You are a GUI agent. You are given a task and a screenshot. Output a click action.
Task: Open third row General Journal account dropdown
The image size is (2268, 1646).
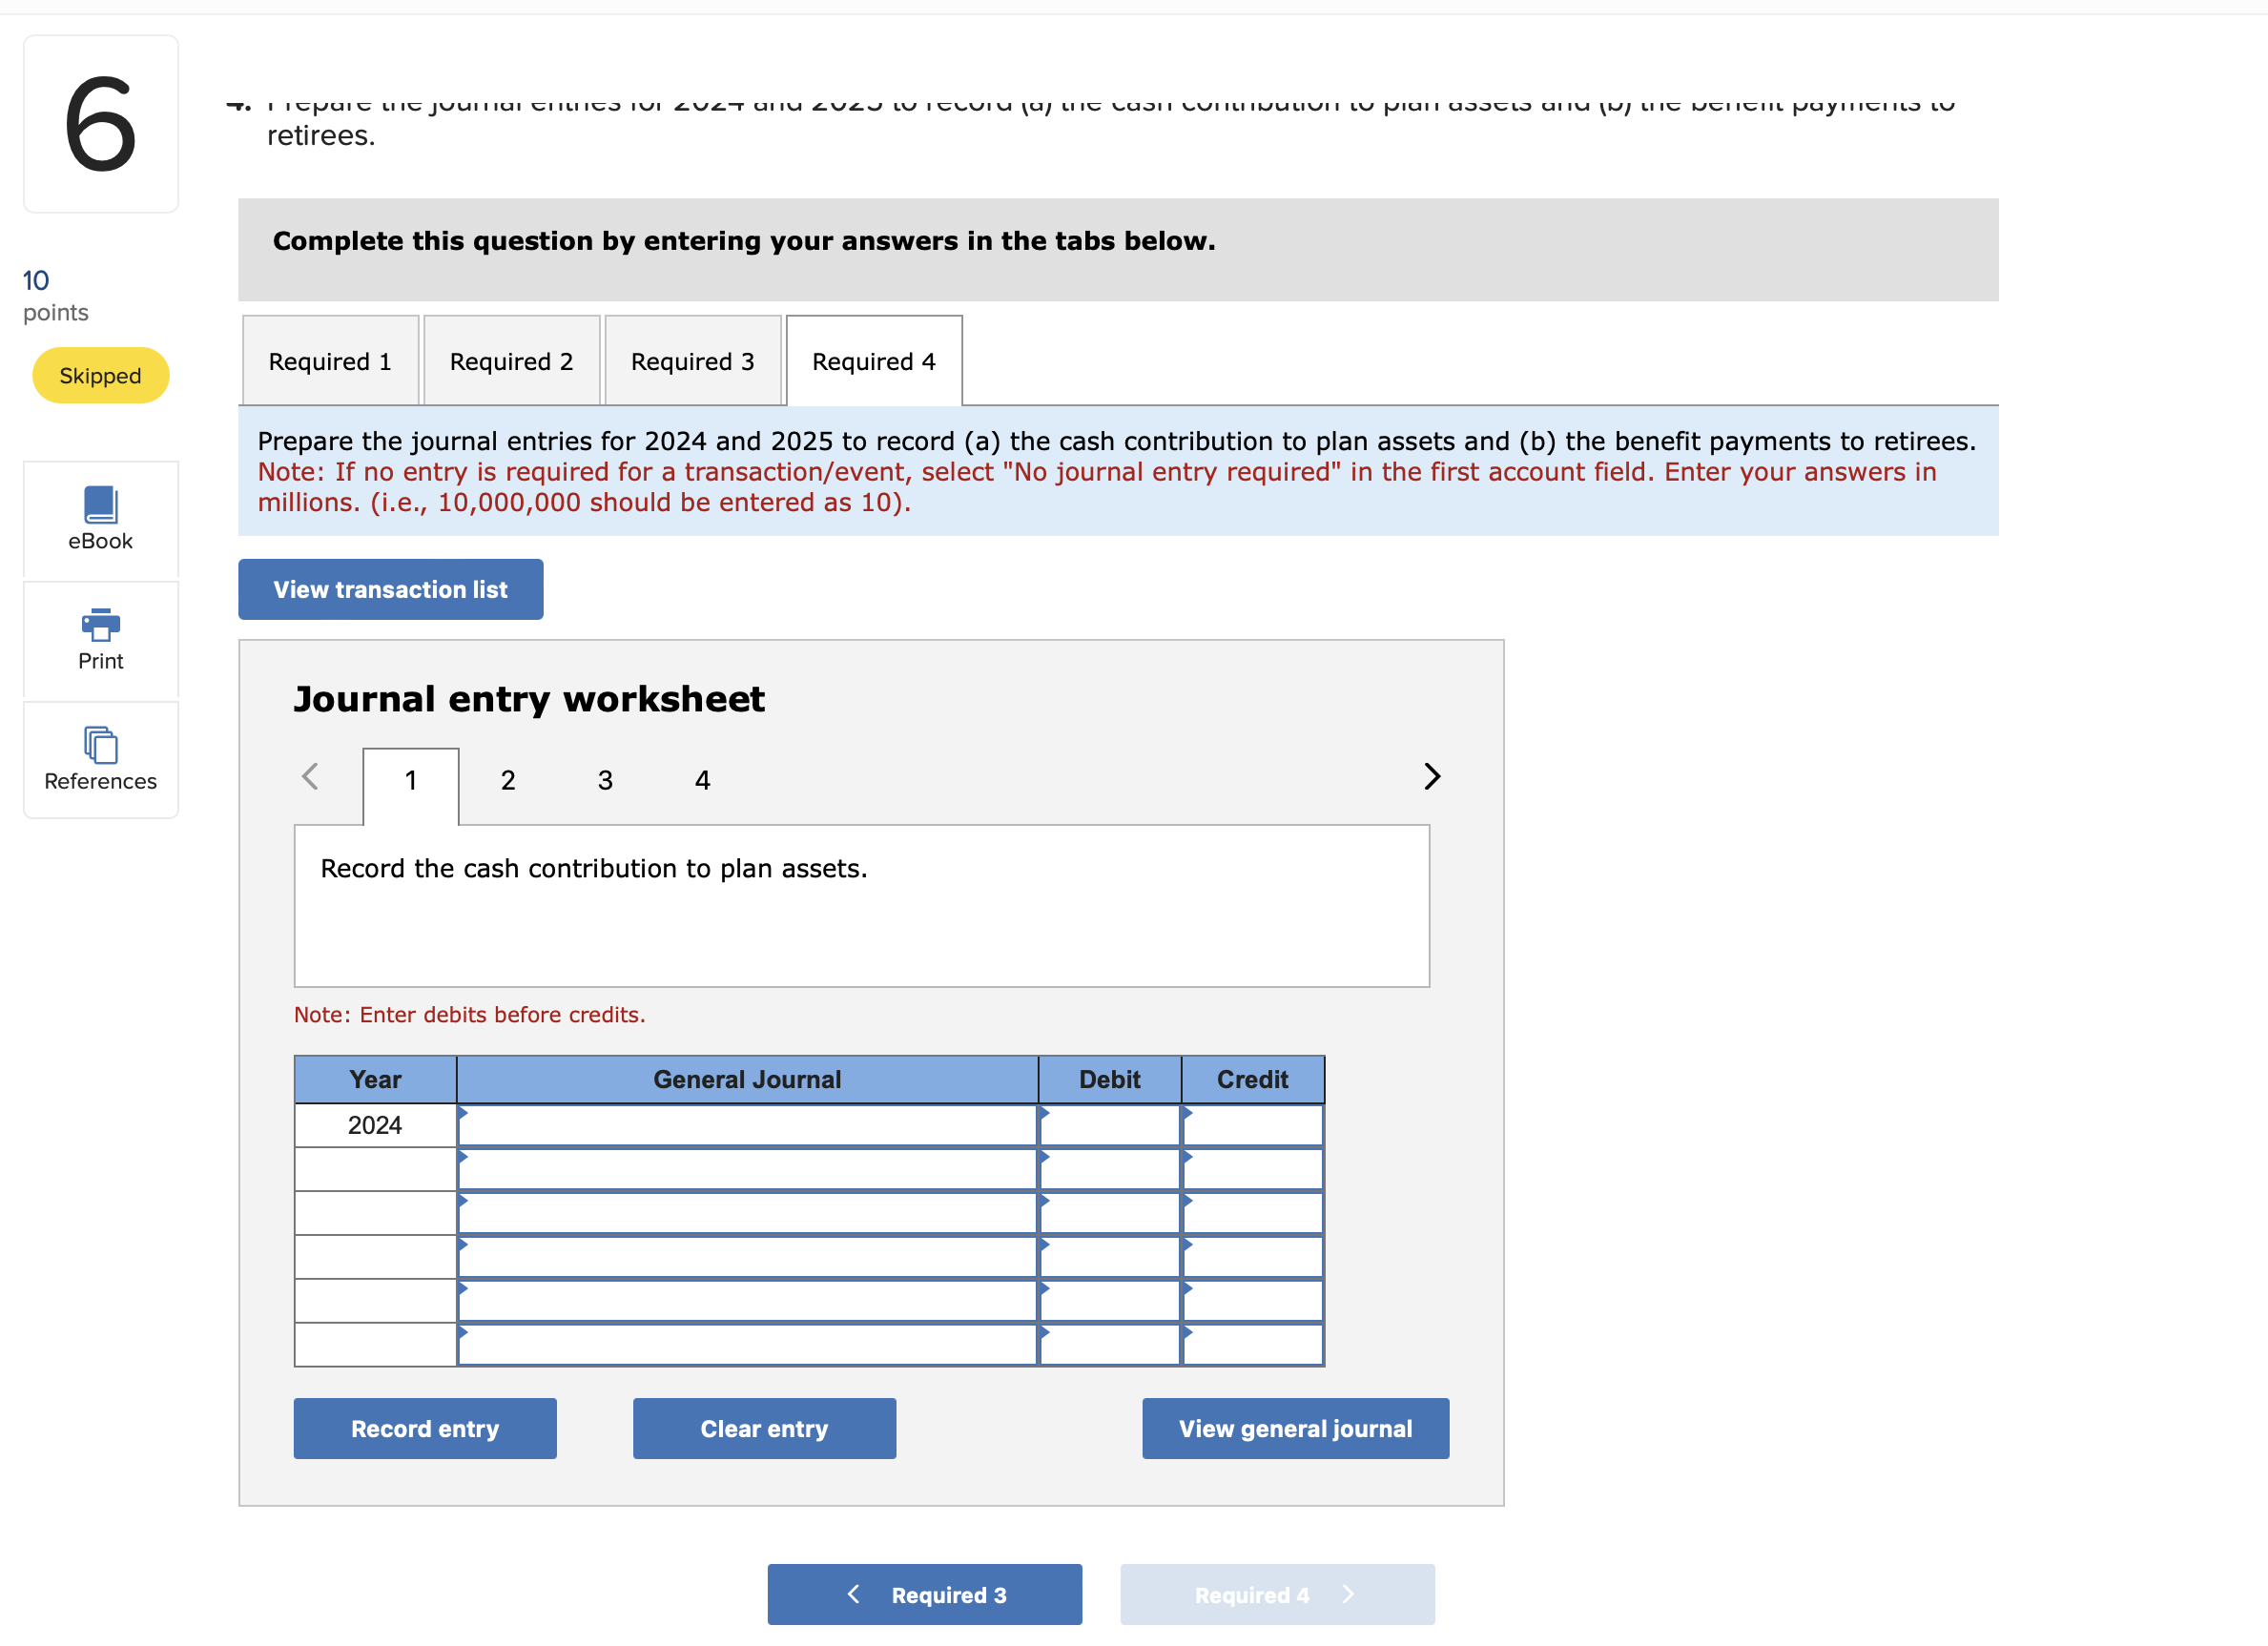coord(747,1214)
